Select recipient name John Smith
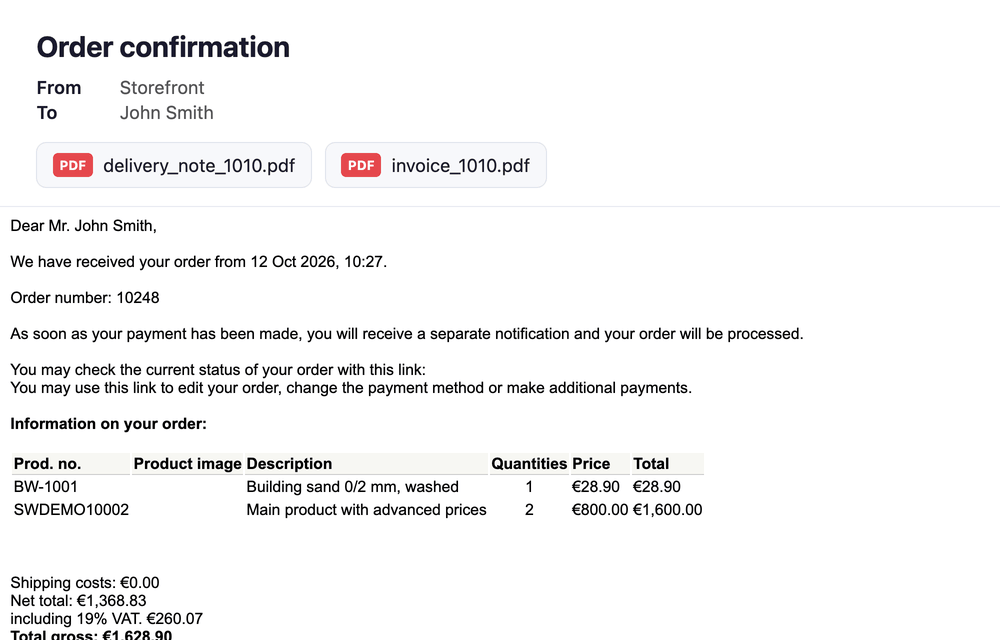 pyautogui.click(x=166, y=113)
